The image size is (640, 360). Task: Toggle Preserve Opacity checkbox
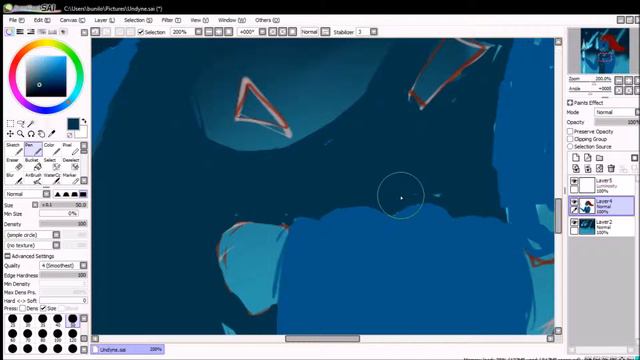(x=570, y=131)
